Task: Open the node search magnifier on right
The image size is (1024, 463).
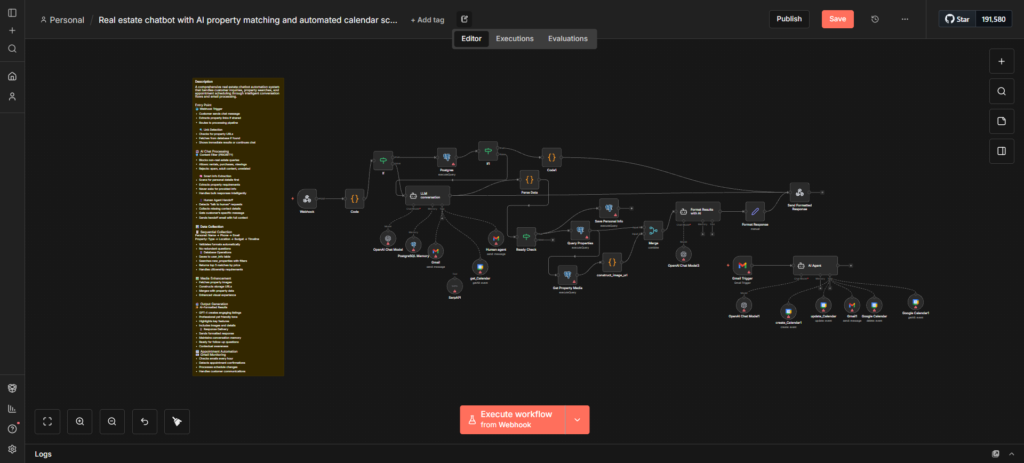Action: (x=1001, y=91)
